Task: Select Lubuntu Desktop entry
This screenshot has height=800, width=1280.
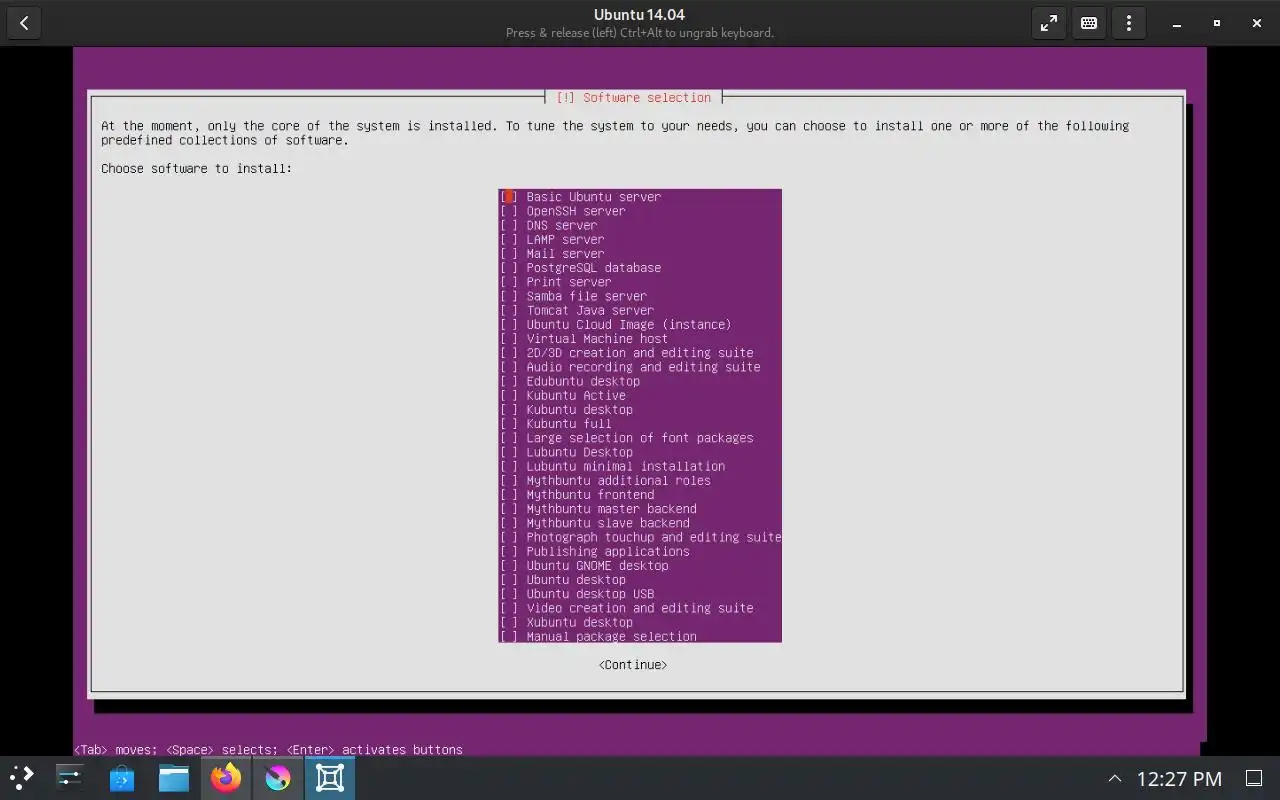Action: click(640, 452)
